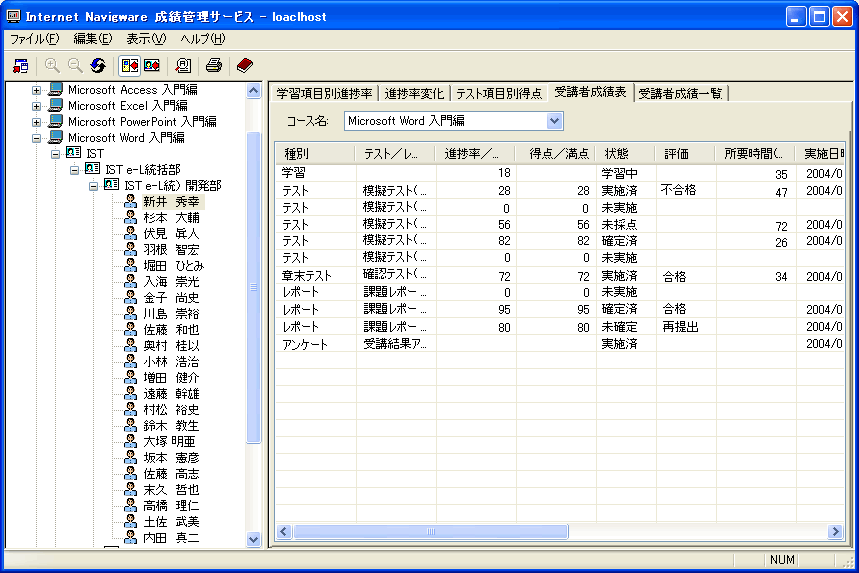Screen dimensions: 859x573
Task: Expand the Microsoft Excel 入門編 tree node
Action: pos(36,106)
